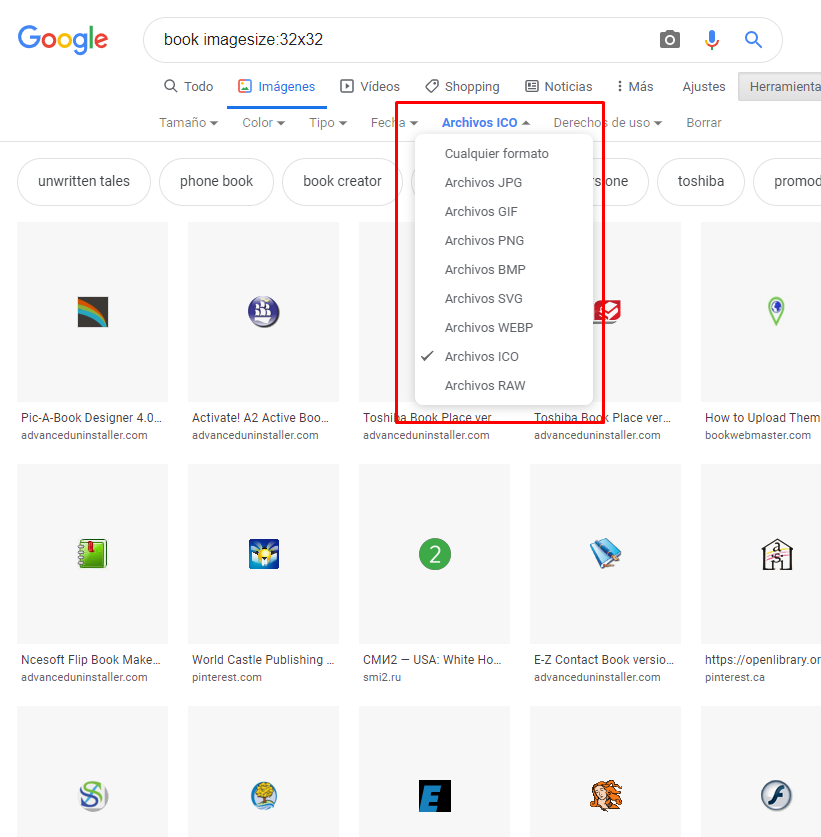This screenshot has width=821, height=837.
Task: Click the book creator suggestion chip
Action: (x=342, y=181)
